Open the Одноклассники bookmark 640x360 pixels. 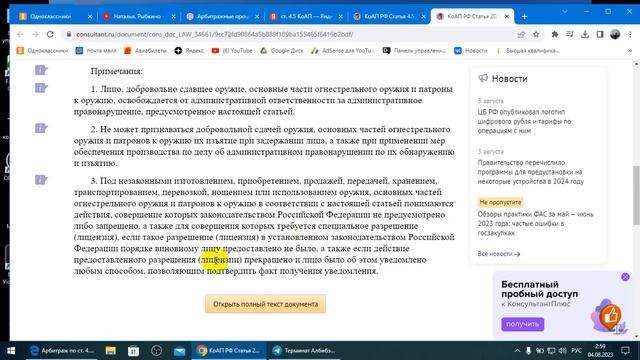click(x=42, y=51)
